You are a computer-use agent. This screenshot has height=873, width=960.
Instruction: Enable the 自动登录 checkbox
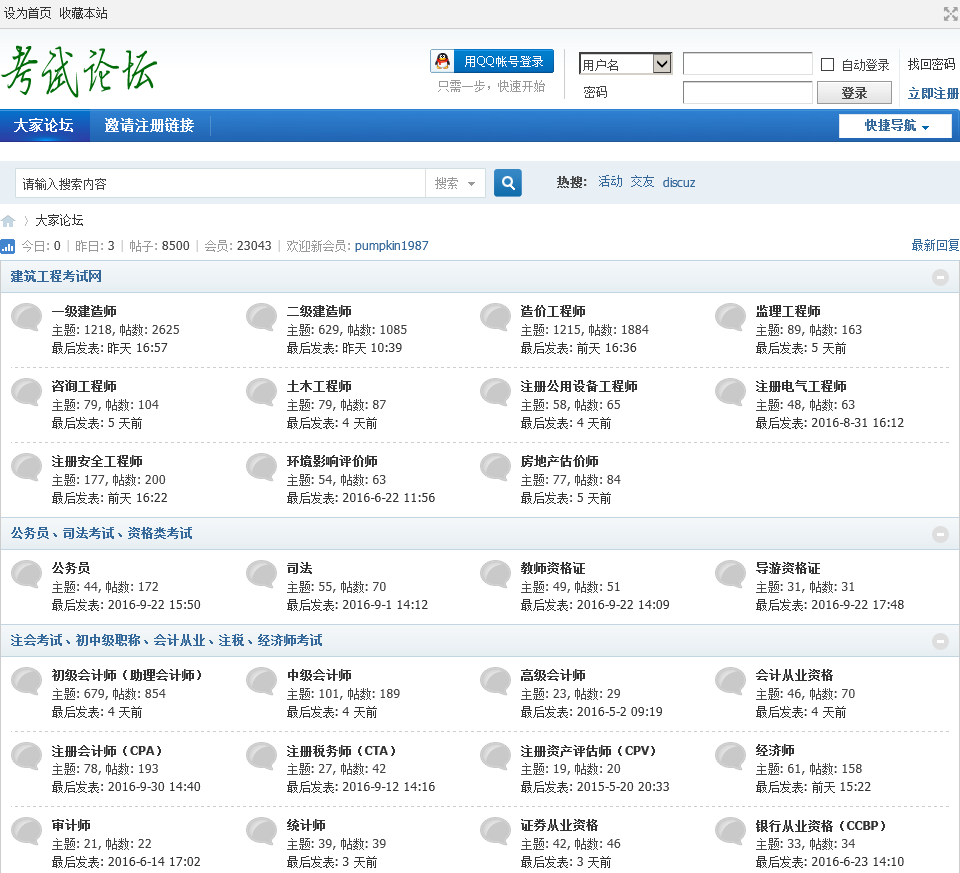click(x=827, y=65)
